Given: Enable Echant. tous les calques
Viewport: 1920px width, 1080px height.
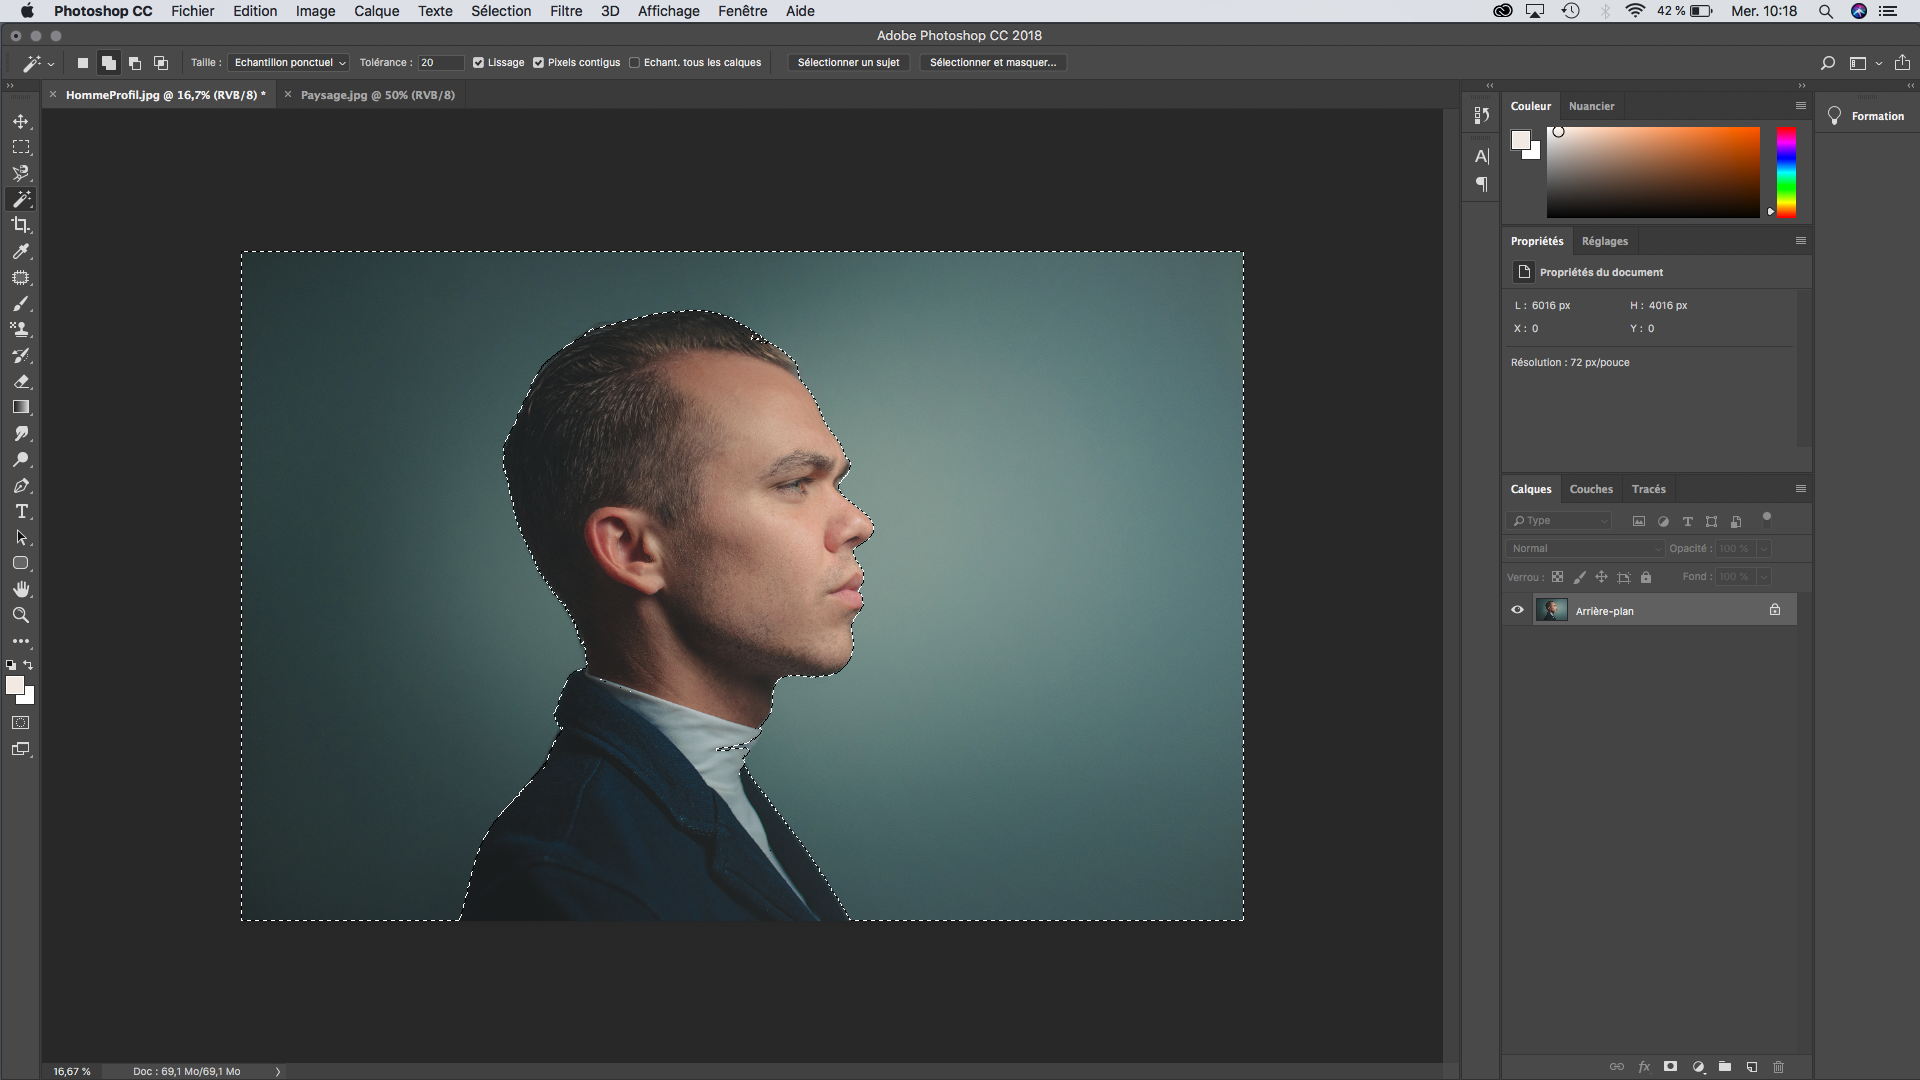Looking at the screenshot, I should [x=634, y=63].
